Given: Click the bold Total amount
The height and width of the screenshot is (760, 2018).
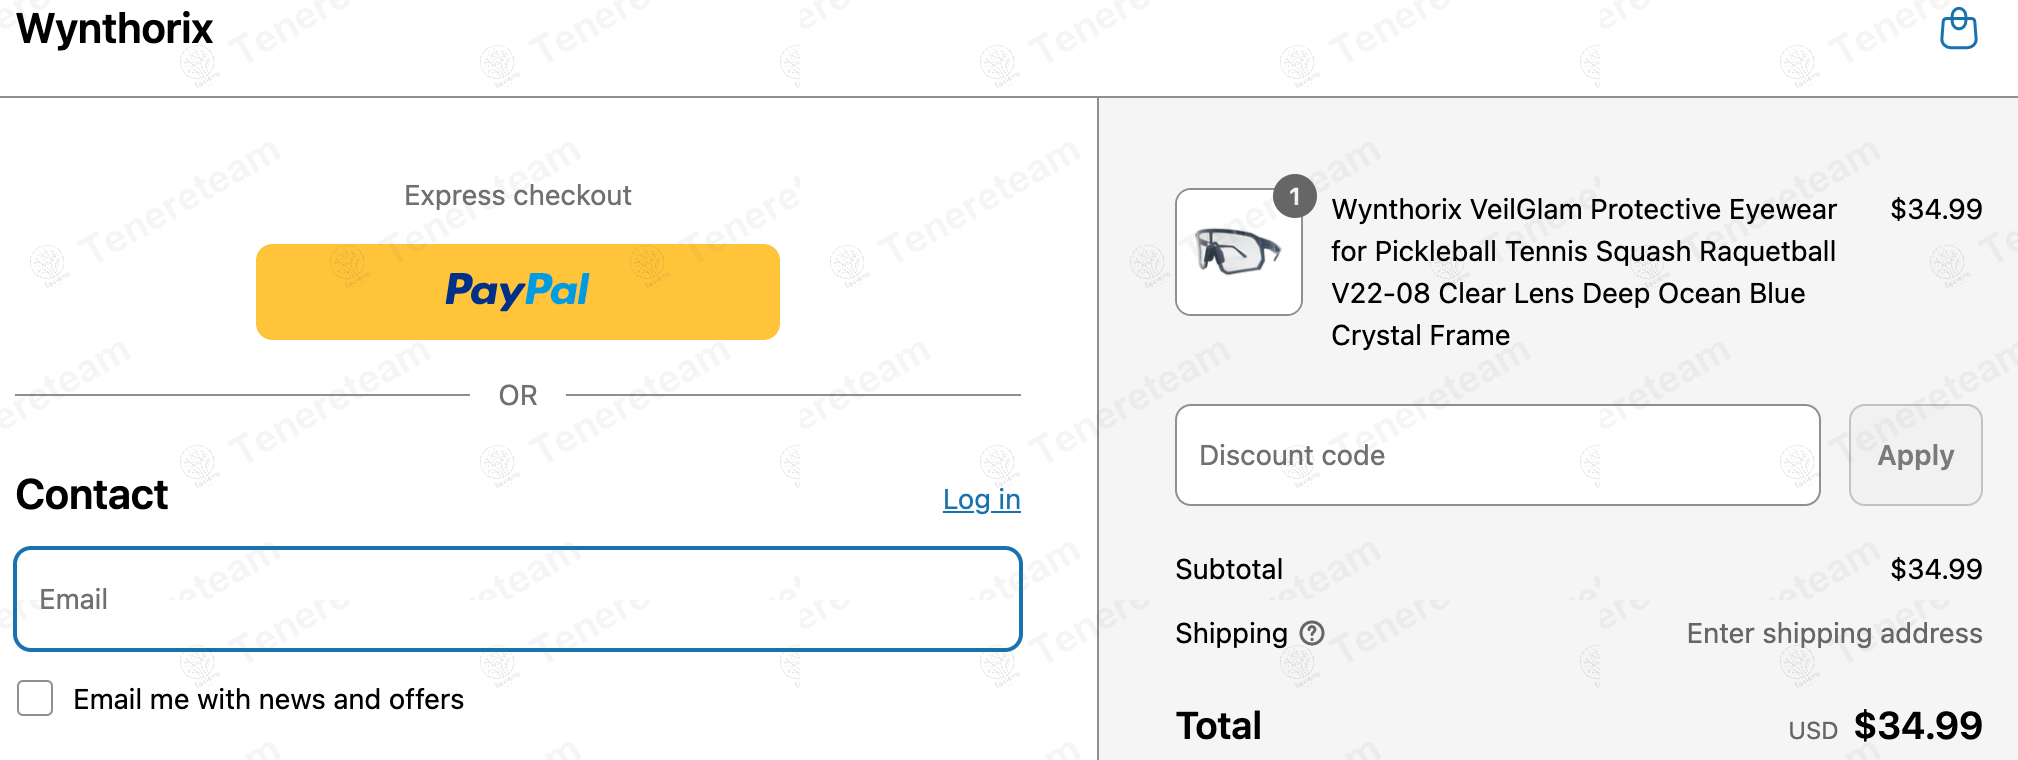Looking at the screenshot, I should click(x=1918, y=726).
